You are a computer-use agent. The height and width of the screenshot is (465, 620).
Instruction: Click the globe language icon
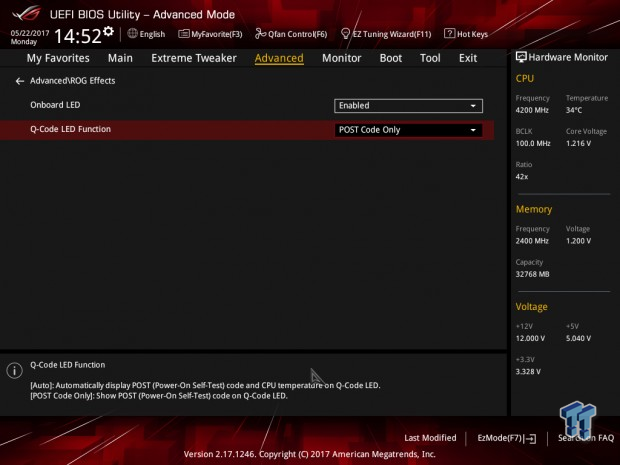132,34
